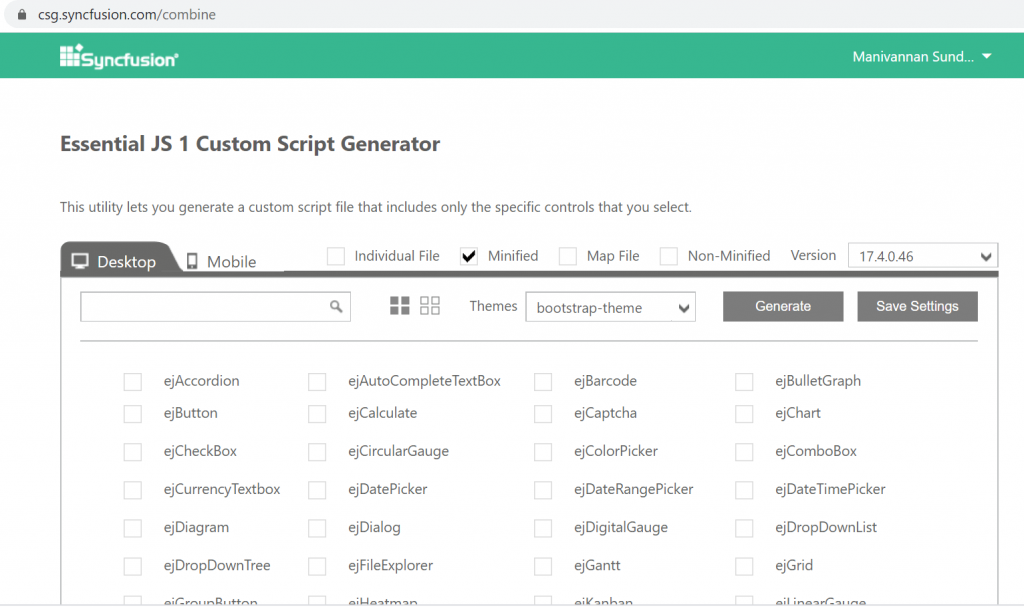The width and height of the screenshot is (1024, 607).
Task: Click the Syncfusion logo in the header
Action: point(118,55)
